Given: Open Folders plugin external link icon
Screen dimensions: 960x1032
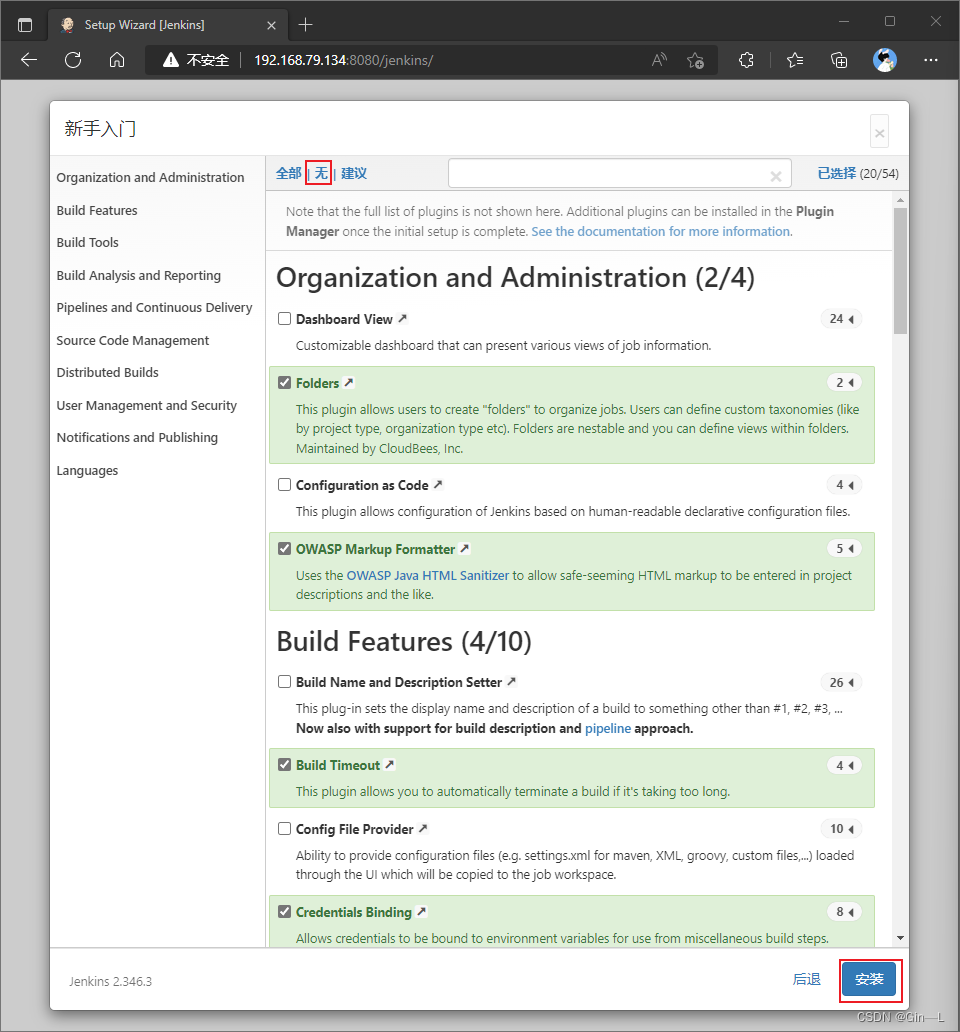Looking at the screenshot, I should pos(349,382).
